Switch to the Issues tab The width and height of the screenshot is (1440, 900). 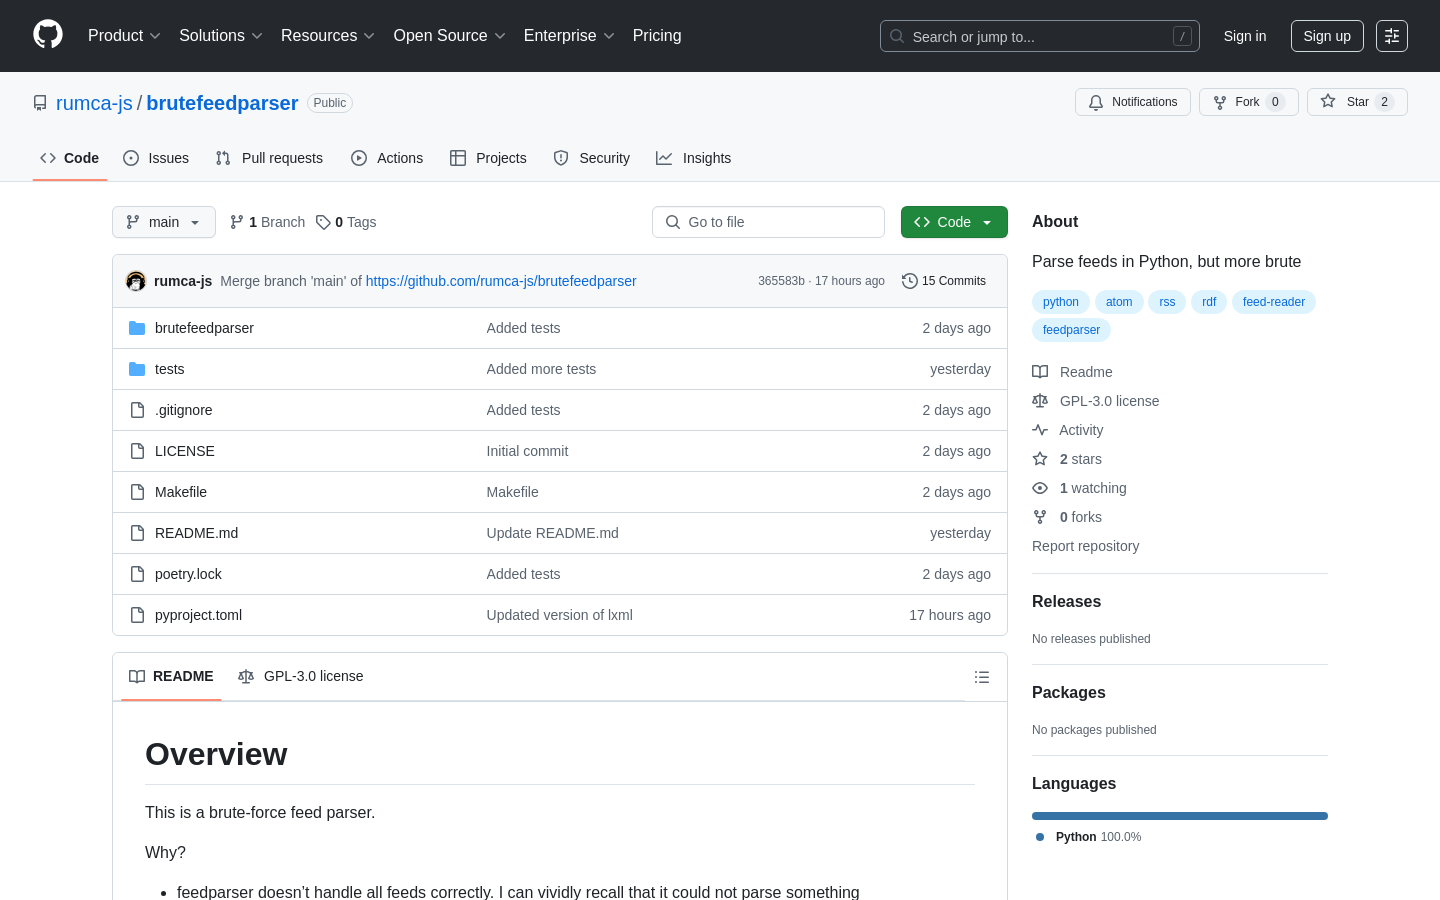pyautogui.click(x=156, y=158)
